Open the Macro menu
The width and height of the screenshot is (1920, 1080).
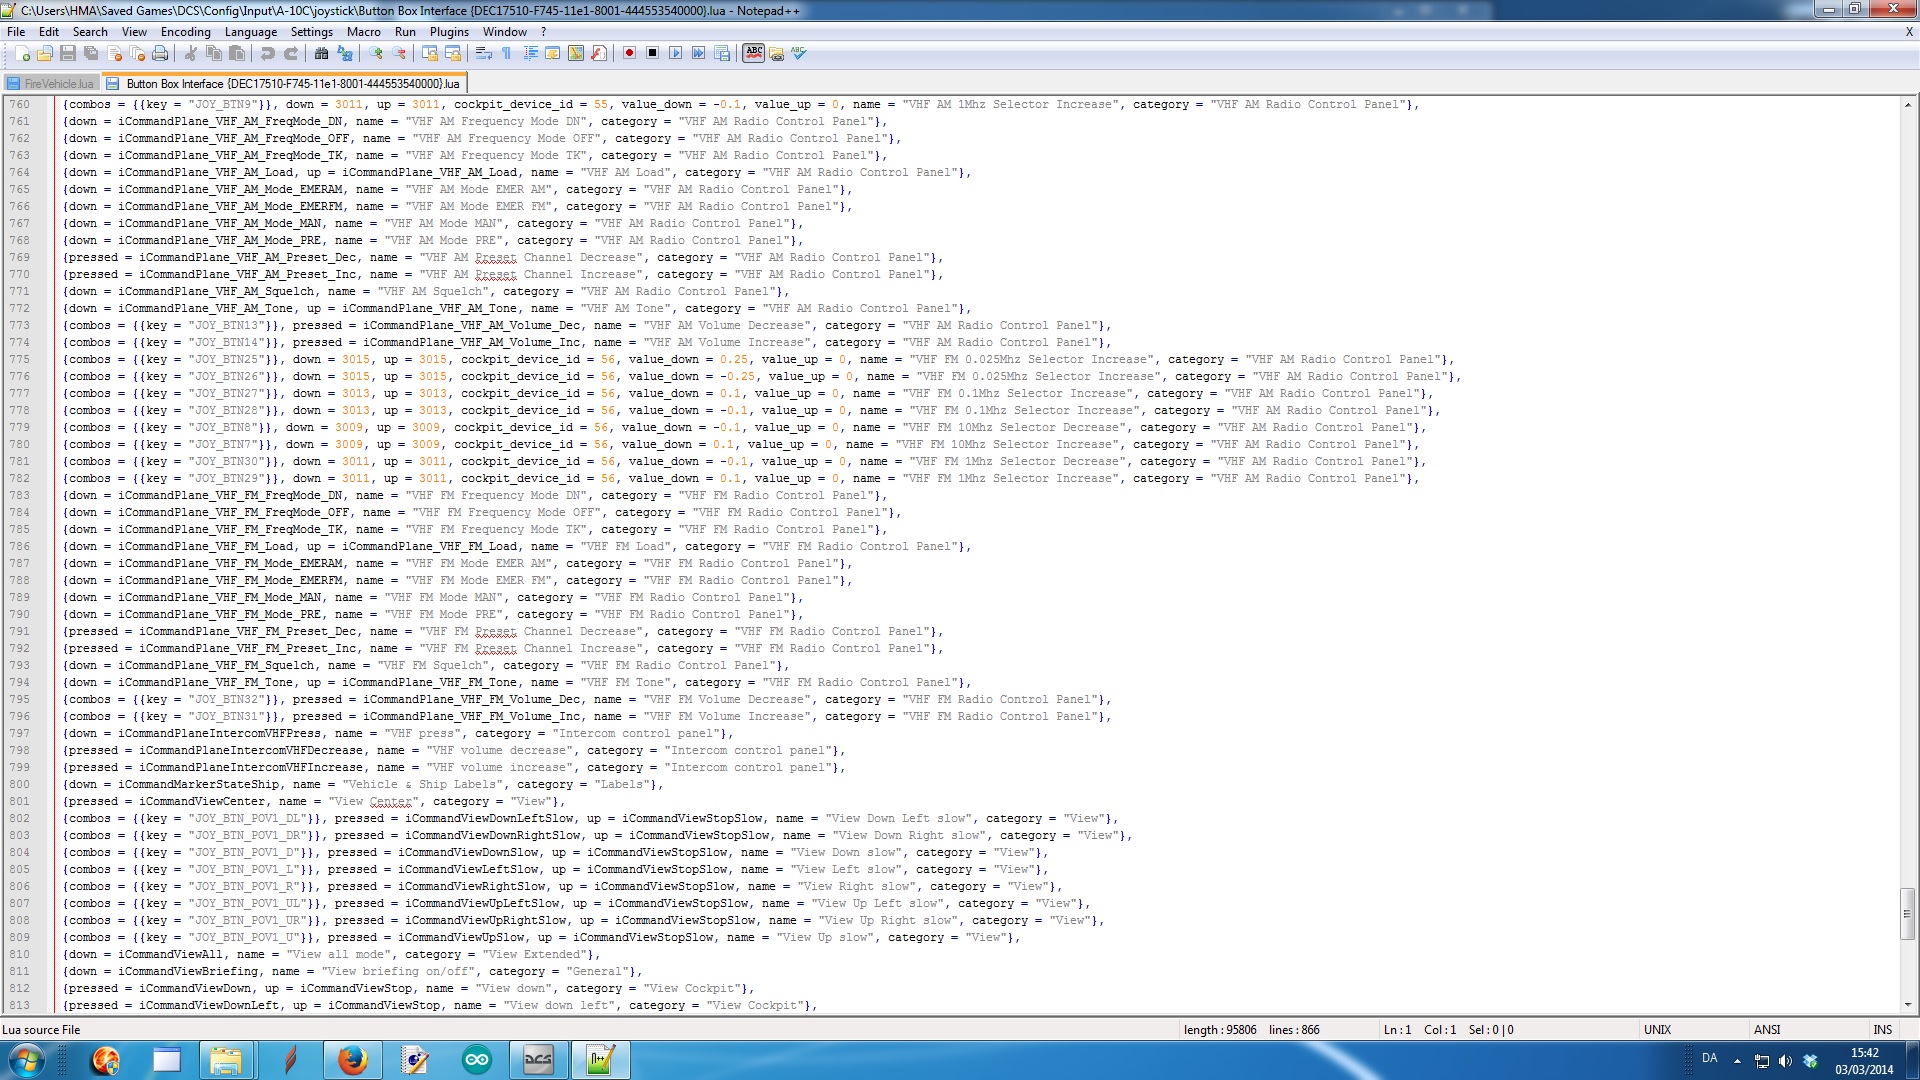[x=364, y=32]
